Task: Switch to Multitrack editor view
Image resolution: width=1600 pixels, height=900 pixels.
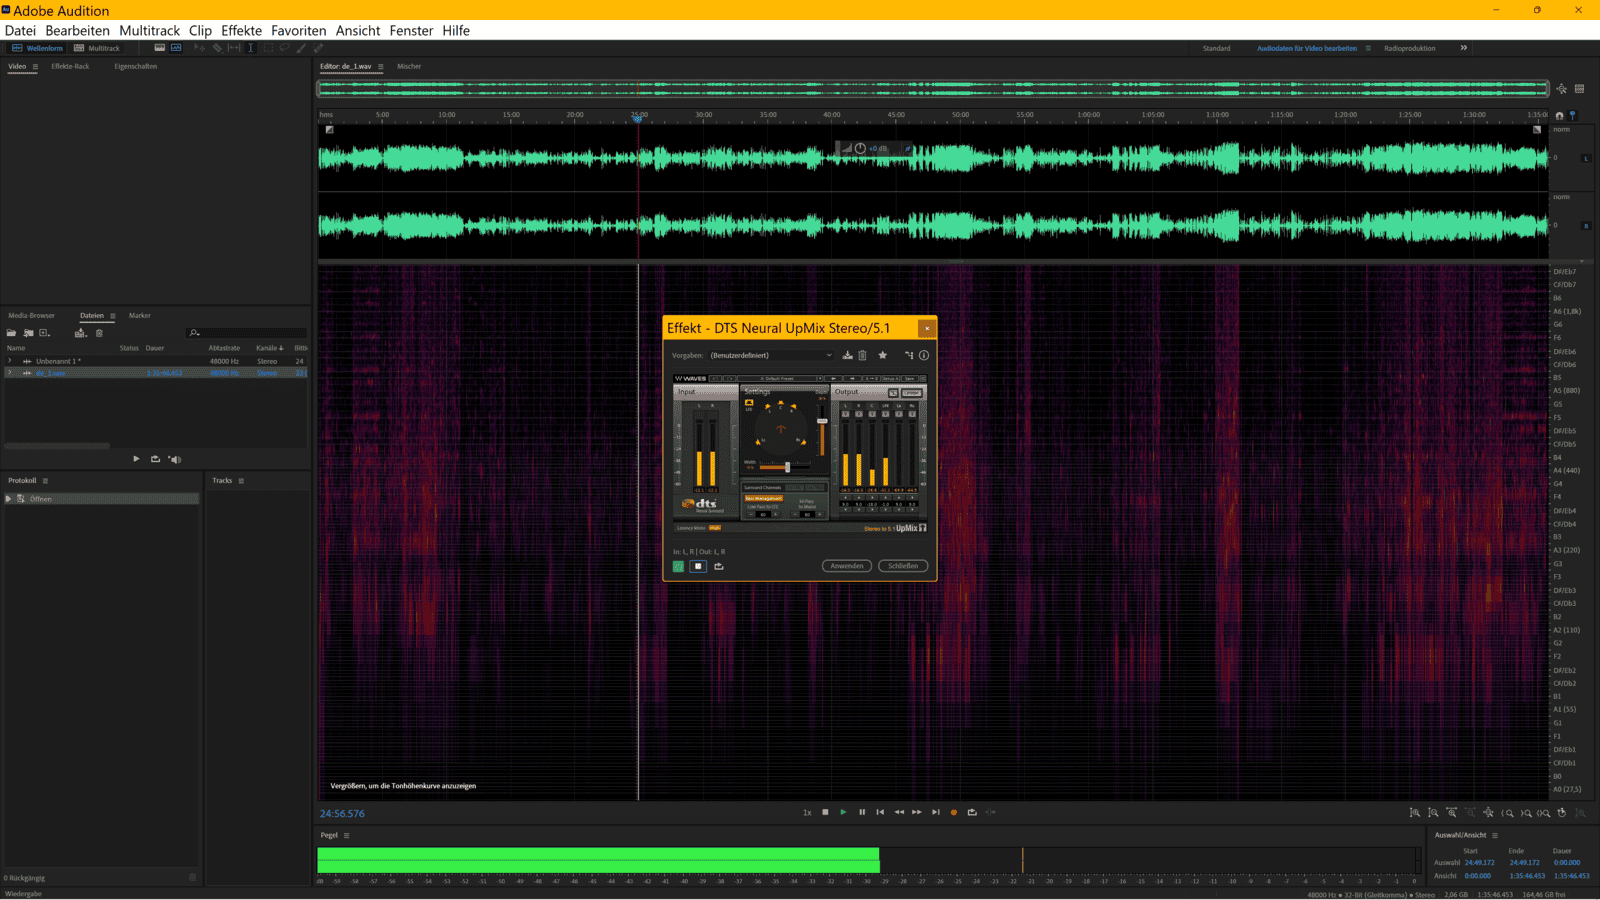Action: tap(97, 48)
